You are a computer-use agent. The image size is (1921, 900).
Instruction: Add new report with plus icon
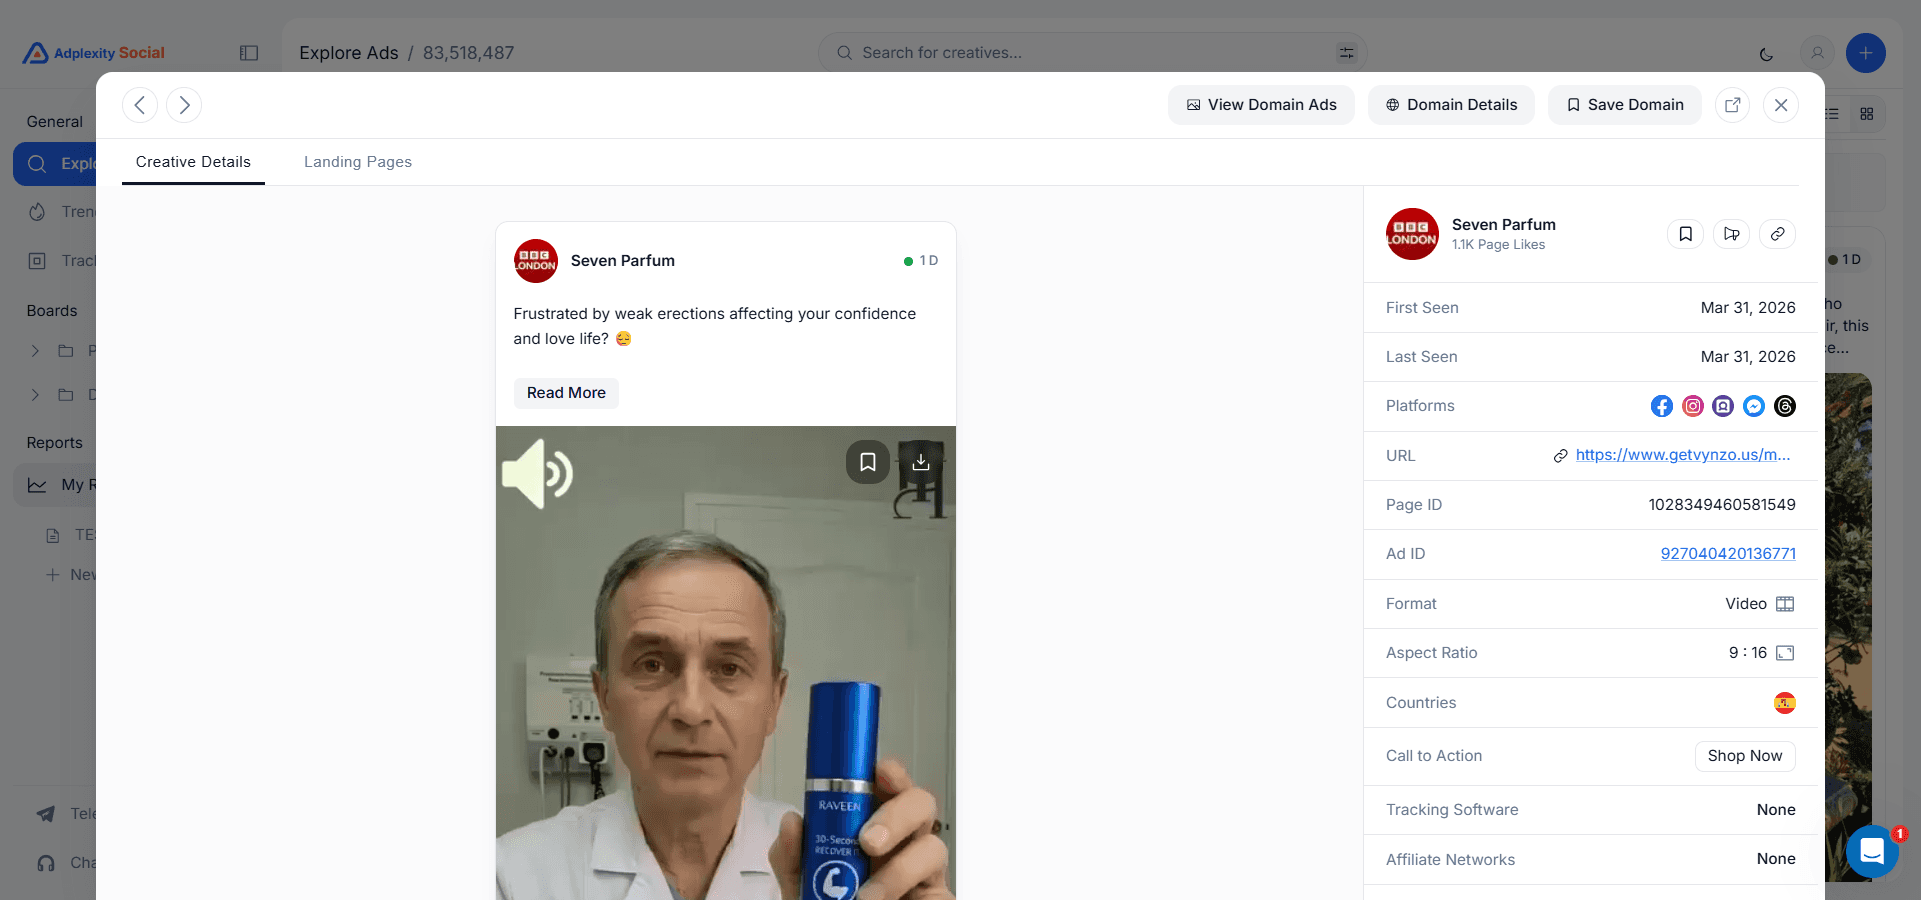pyautogui.click(x=53, y=575)
